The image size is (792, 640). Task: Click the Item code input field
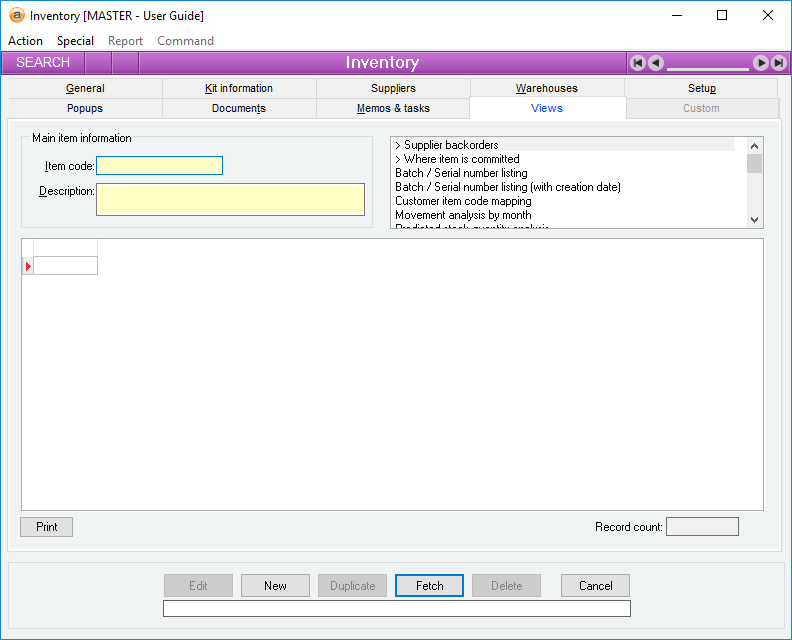[x=159, y=166]
